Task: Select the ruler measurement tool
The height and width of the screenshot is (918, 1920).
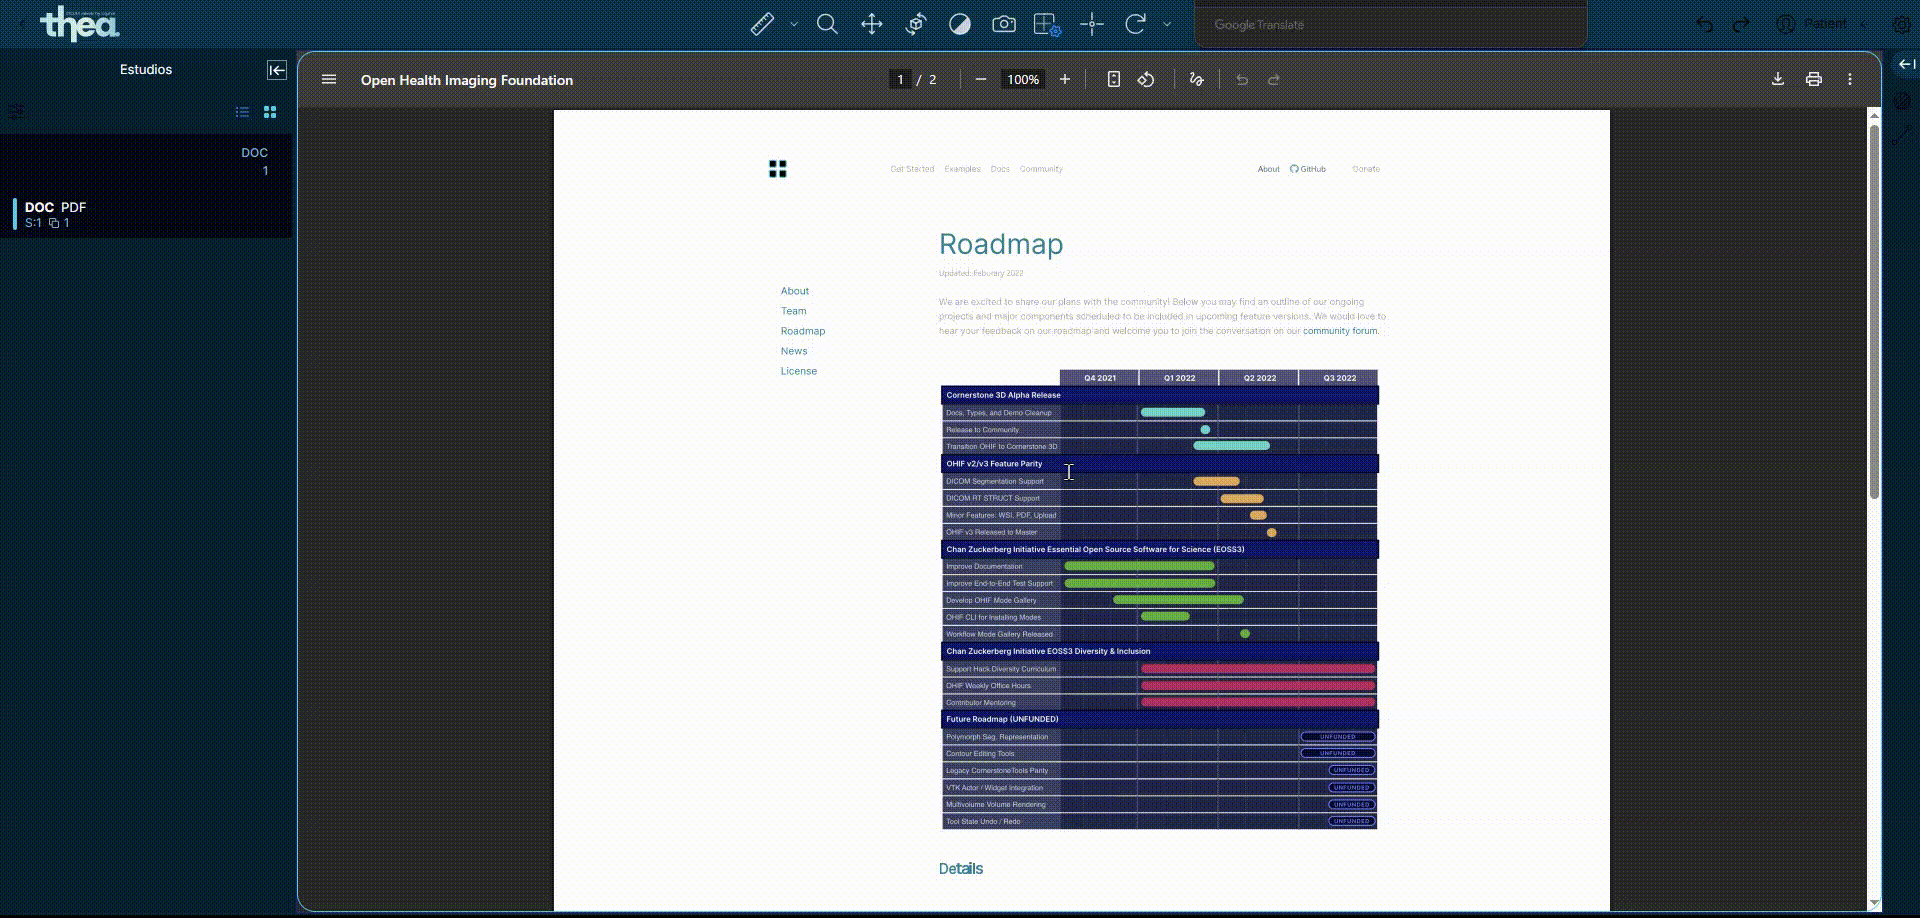Action: (x=762, y=24)
